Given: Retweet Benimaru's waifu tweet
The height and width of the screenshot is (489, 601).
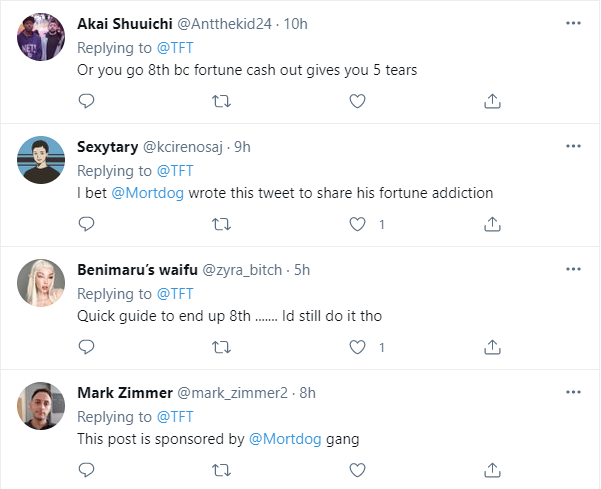Looking at the screenshot, I should coord(222,347).
